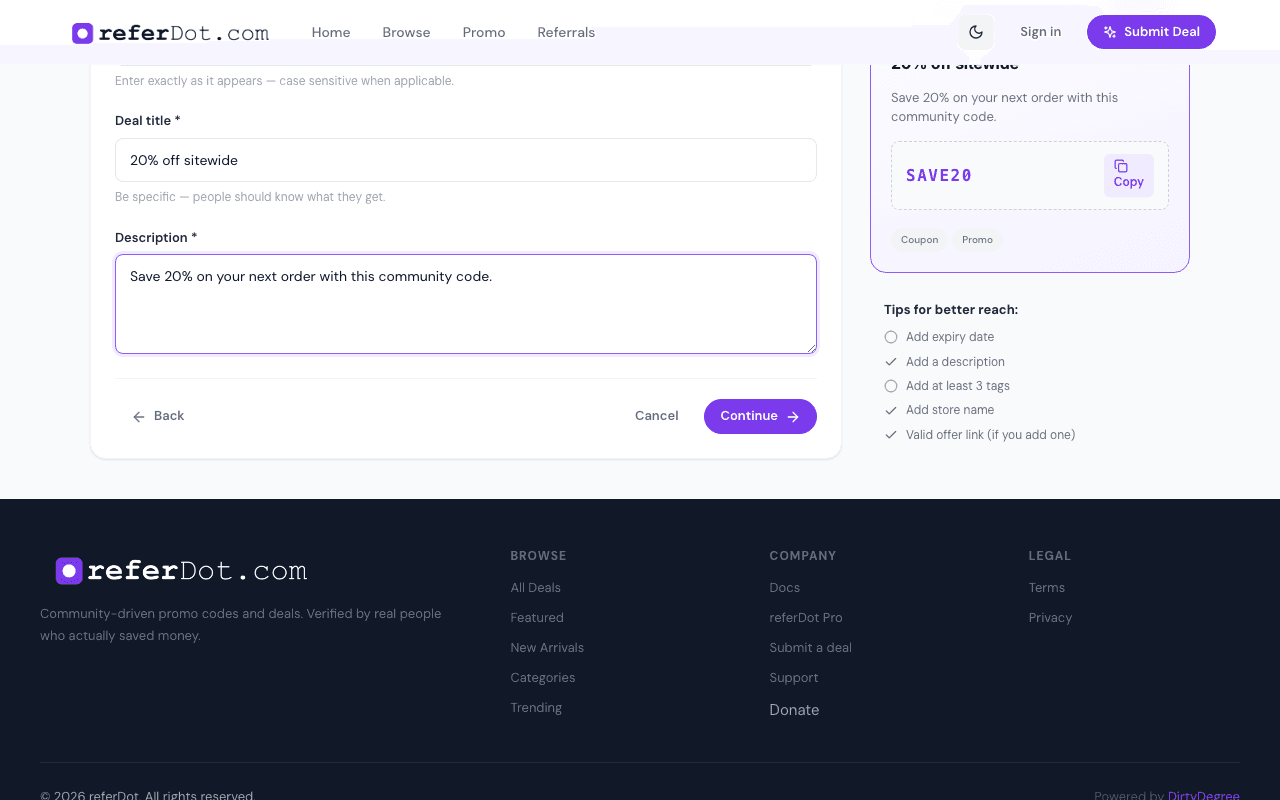Click the Copy button label
The width and height of the screenshot is (1280, 800).
point(1128,182)
